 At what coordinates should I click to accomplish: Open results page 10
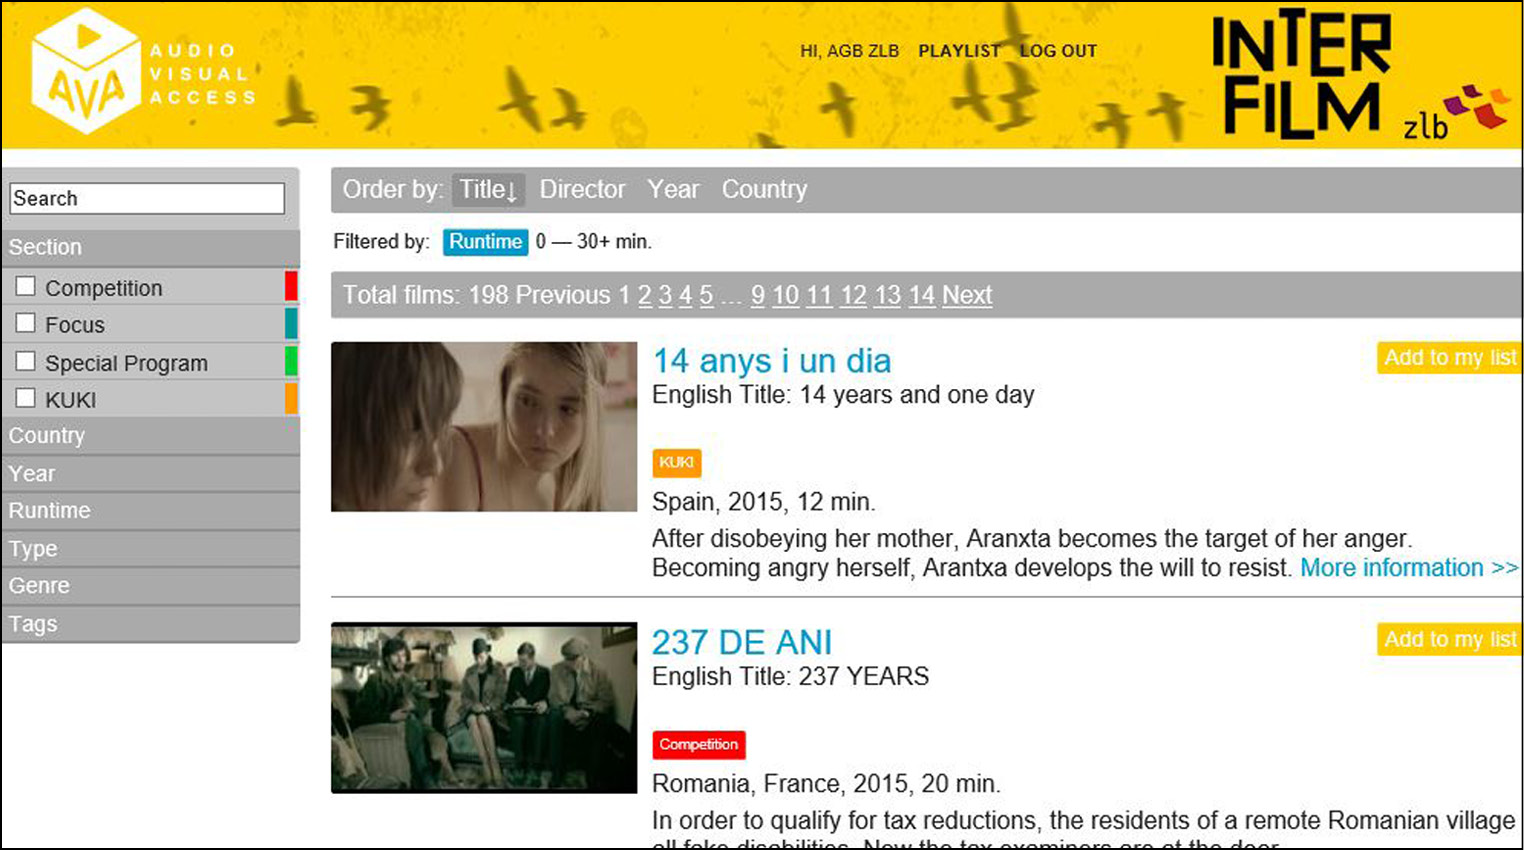[786, 295]
